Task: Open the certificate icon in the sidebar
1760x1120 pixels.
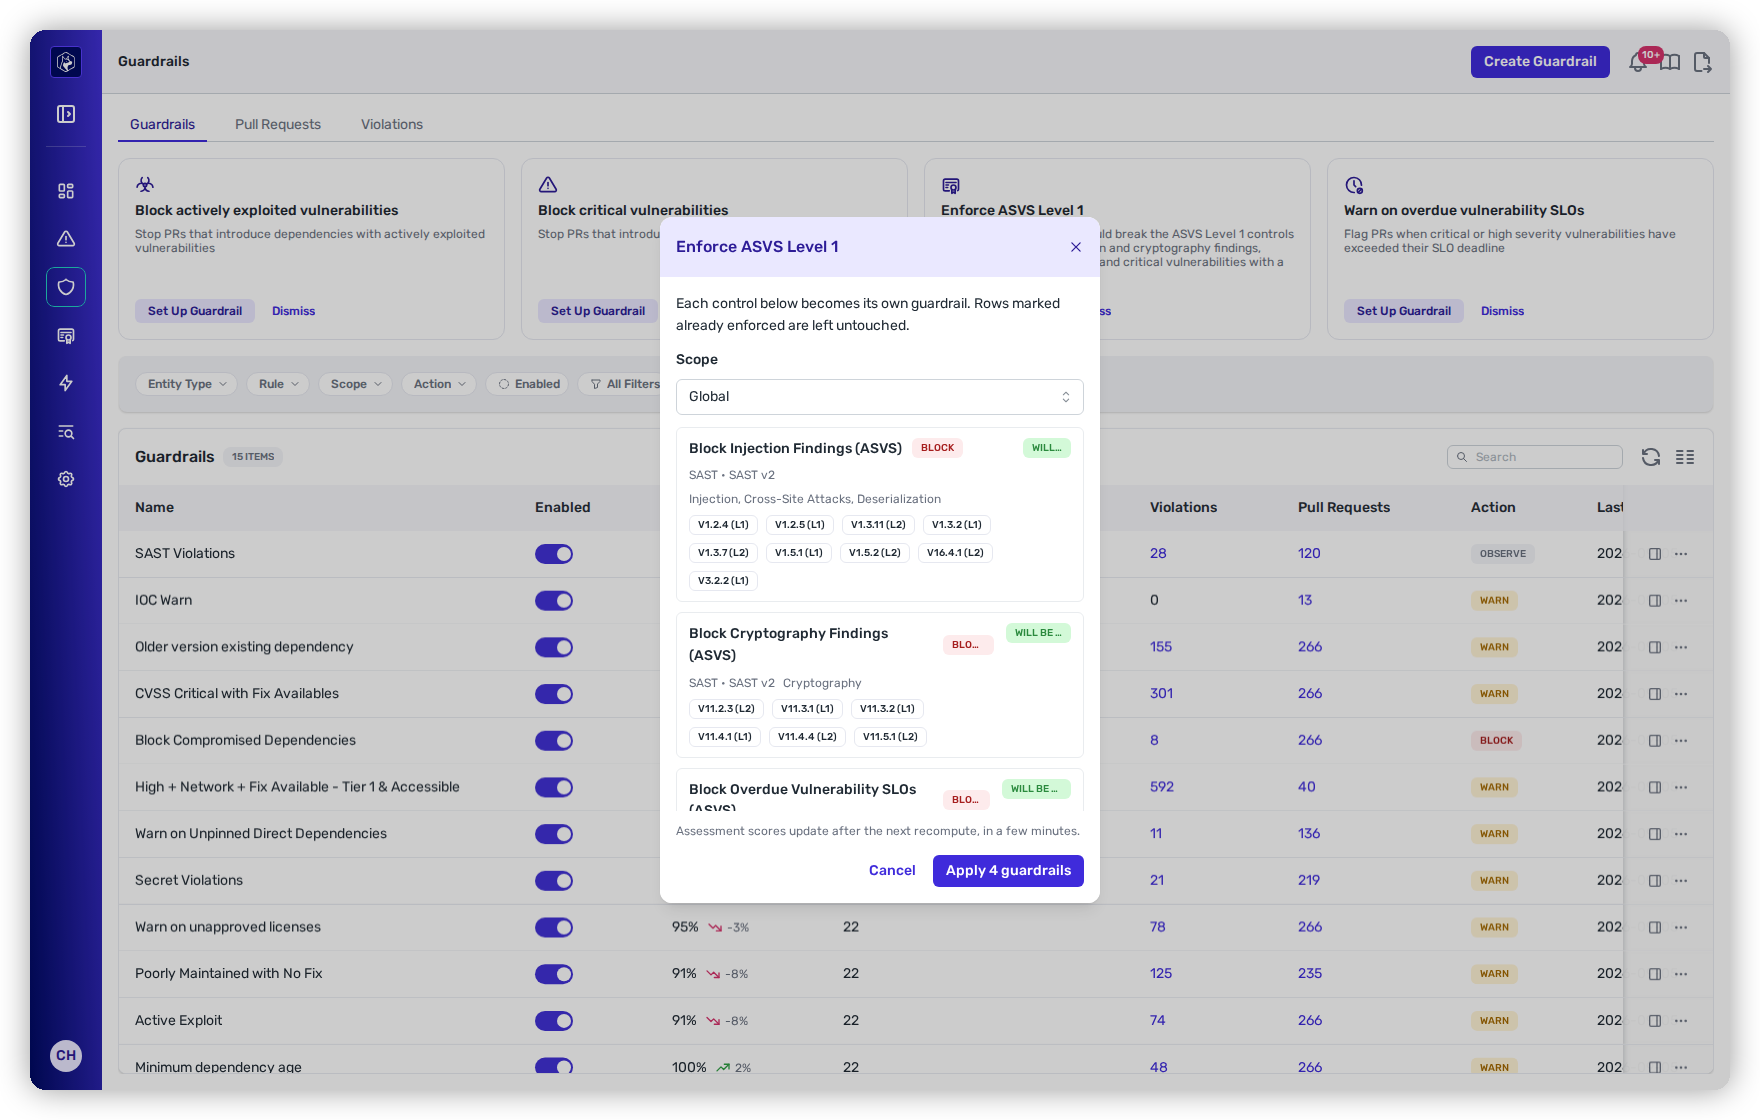Action: click(x=66, y=335)
